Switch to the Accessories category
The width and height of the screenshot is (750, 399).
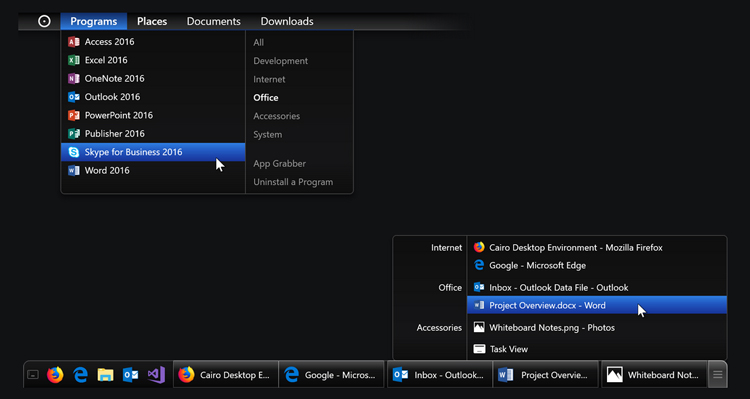[276, 116]
